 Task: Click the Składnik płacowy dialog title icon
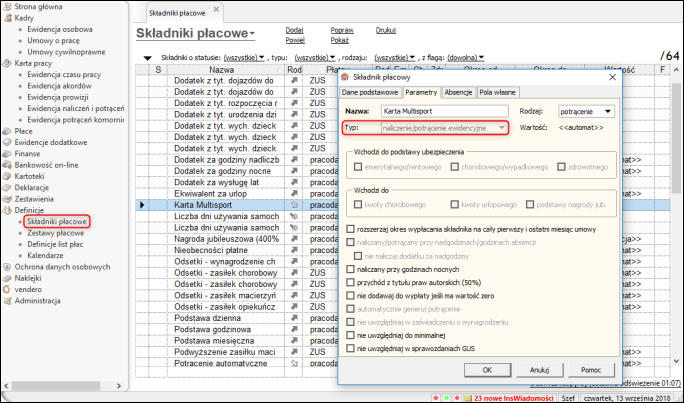[x=345, y=77]
